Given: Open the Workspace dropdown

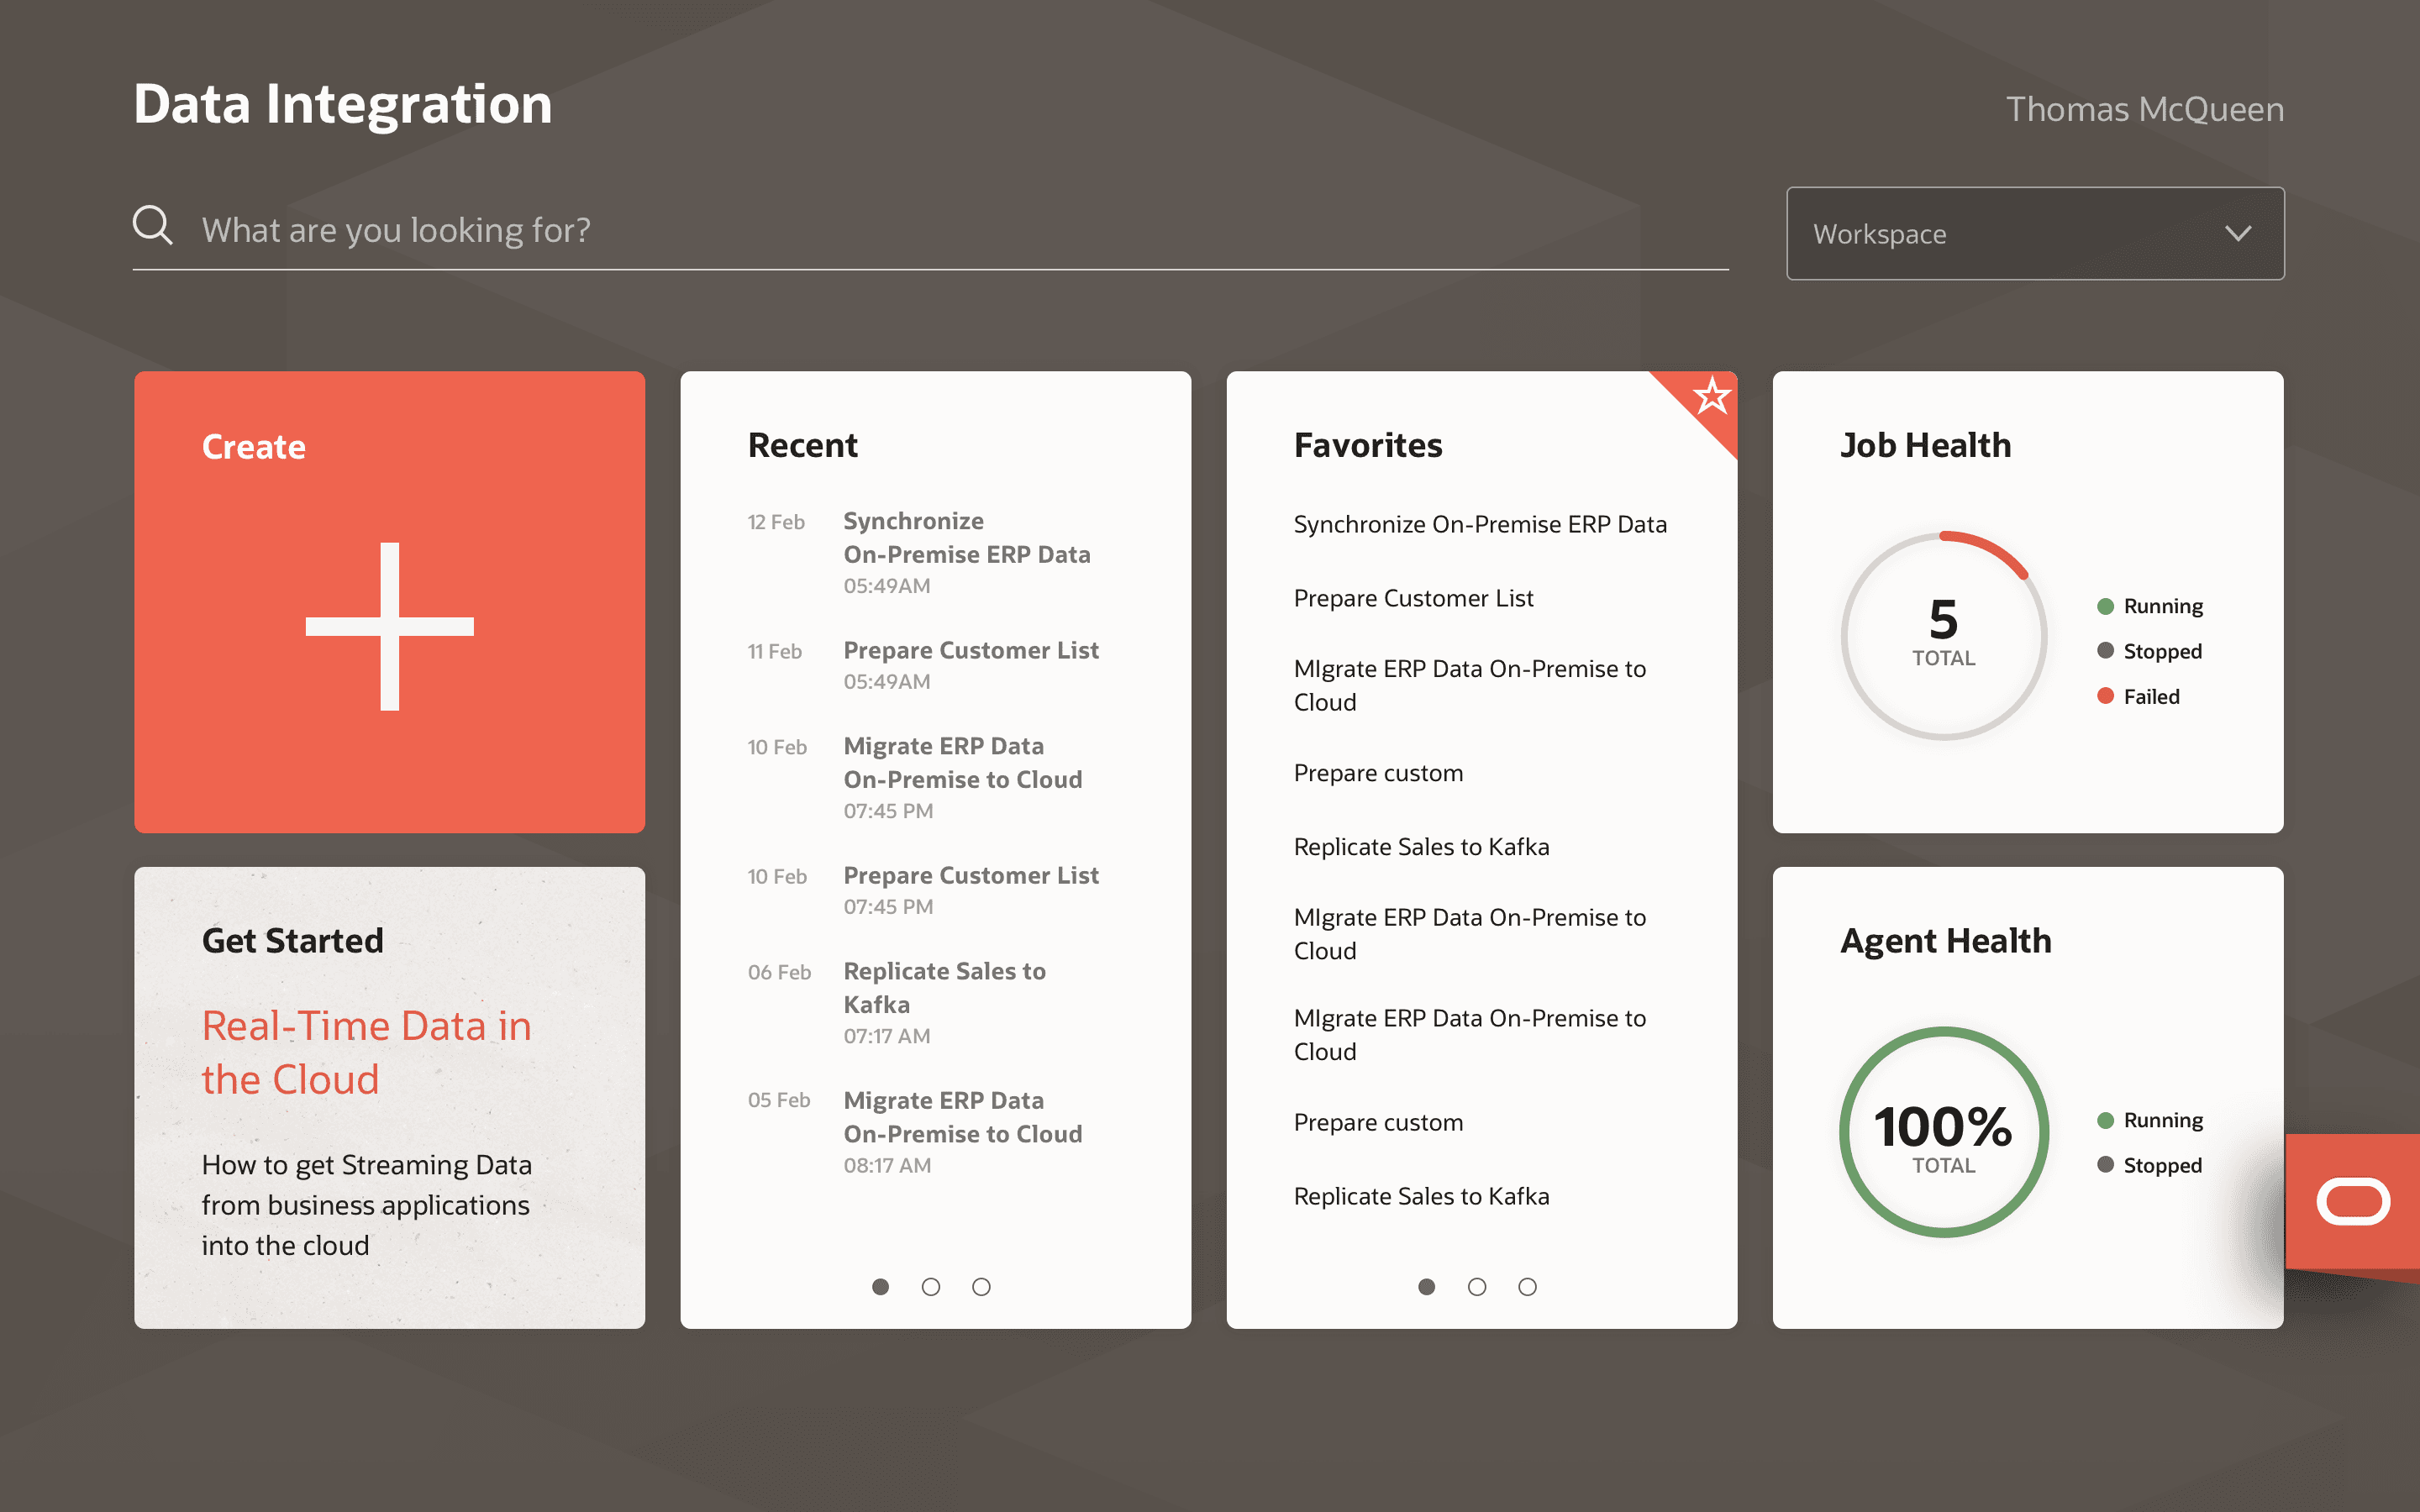Looking at the screenshot, I should [x=2035, y=233].
